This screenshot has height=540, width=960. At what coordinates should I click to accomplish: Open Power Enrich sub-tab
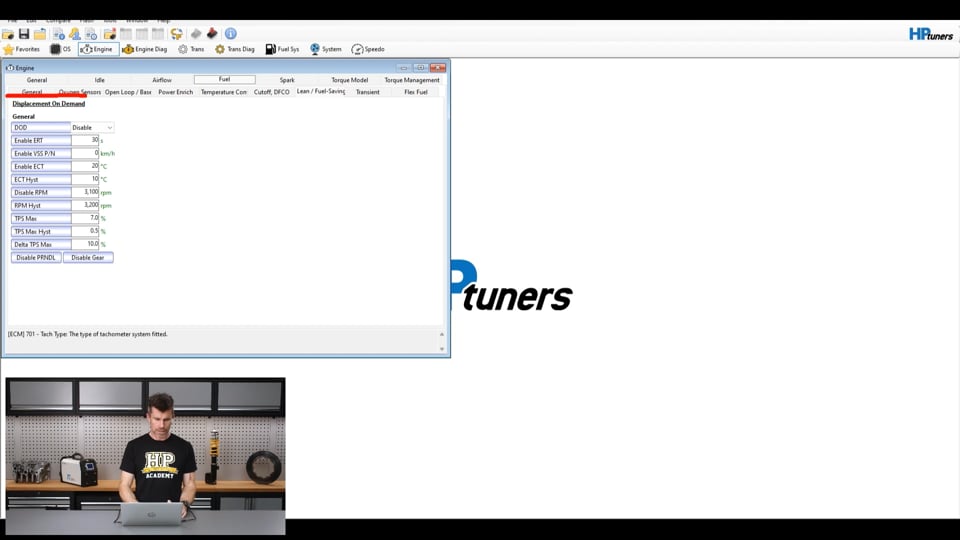tap(176, 92)
